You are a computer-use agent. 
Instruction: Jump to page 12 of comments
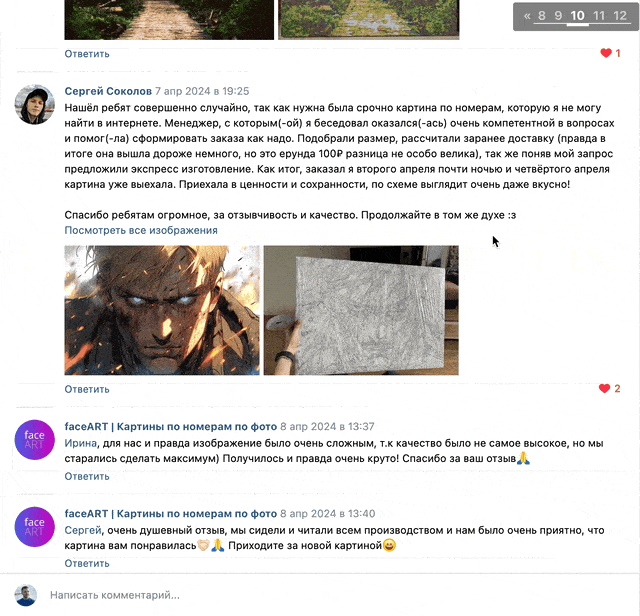click(x=620, y=16)
